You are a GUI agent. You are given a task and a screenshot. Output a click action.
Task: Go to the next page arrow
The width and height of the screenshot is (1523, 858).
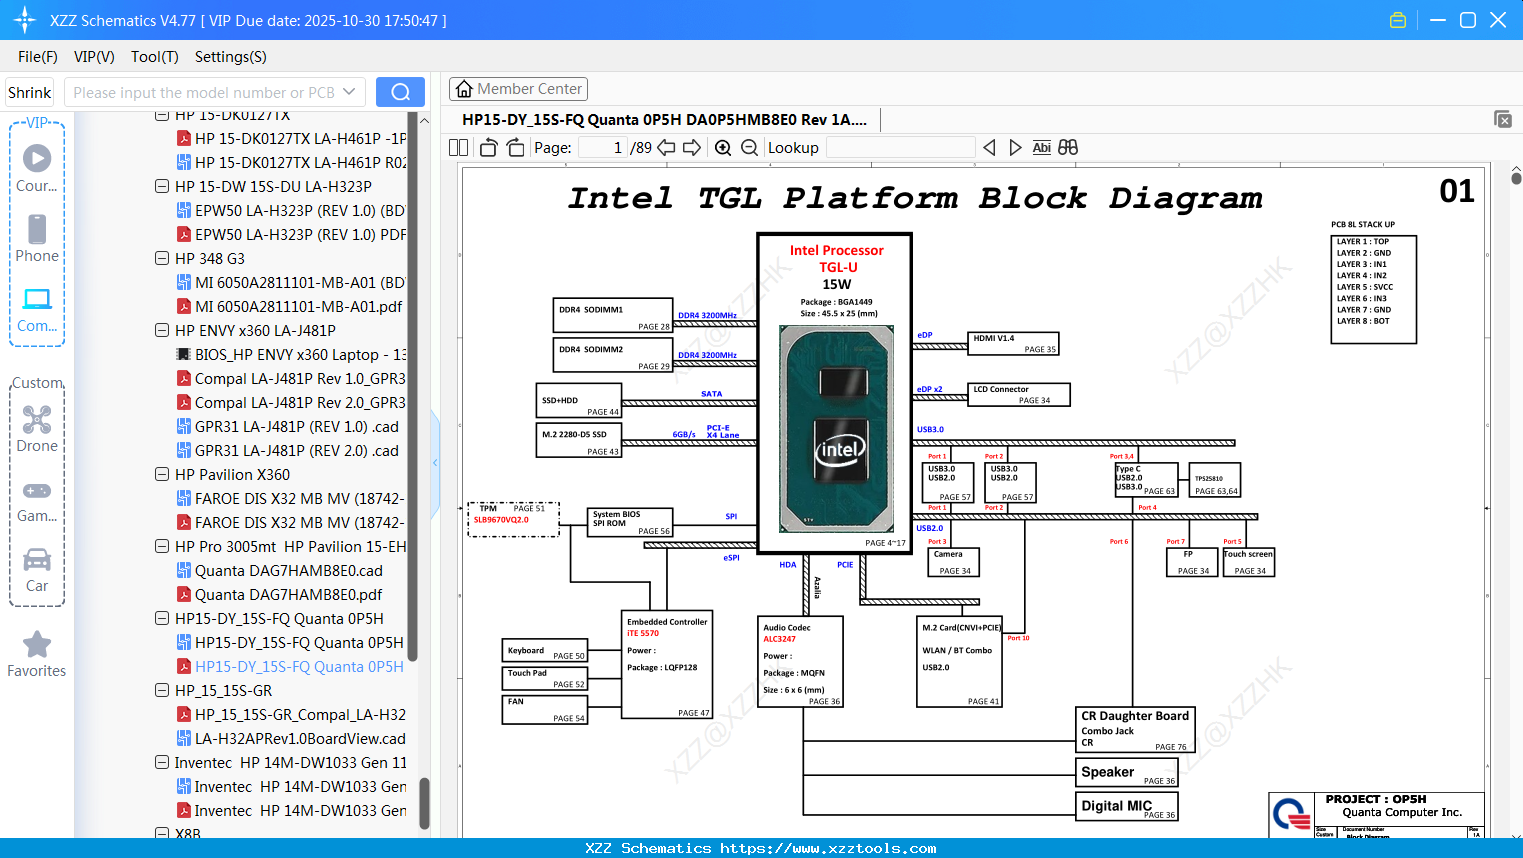click(692, 148)
